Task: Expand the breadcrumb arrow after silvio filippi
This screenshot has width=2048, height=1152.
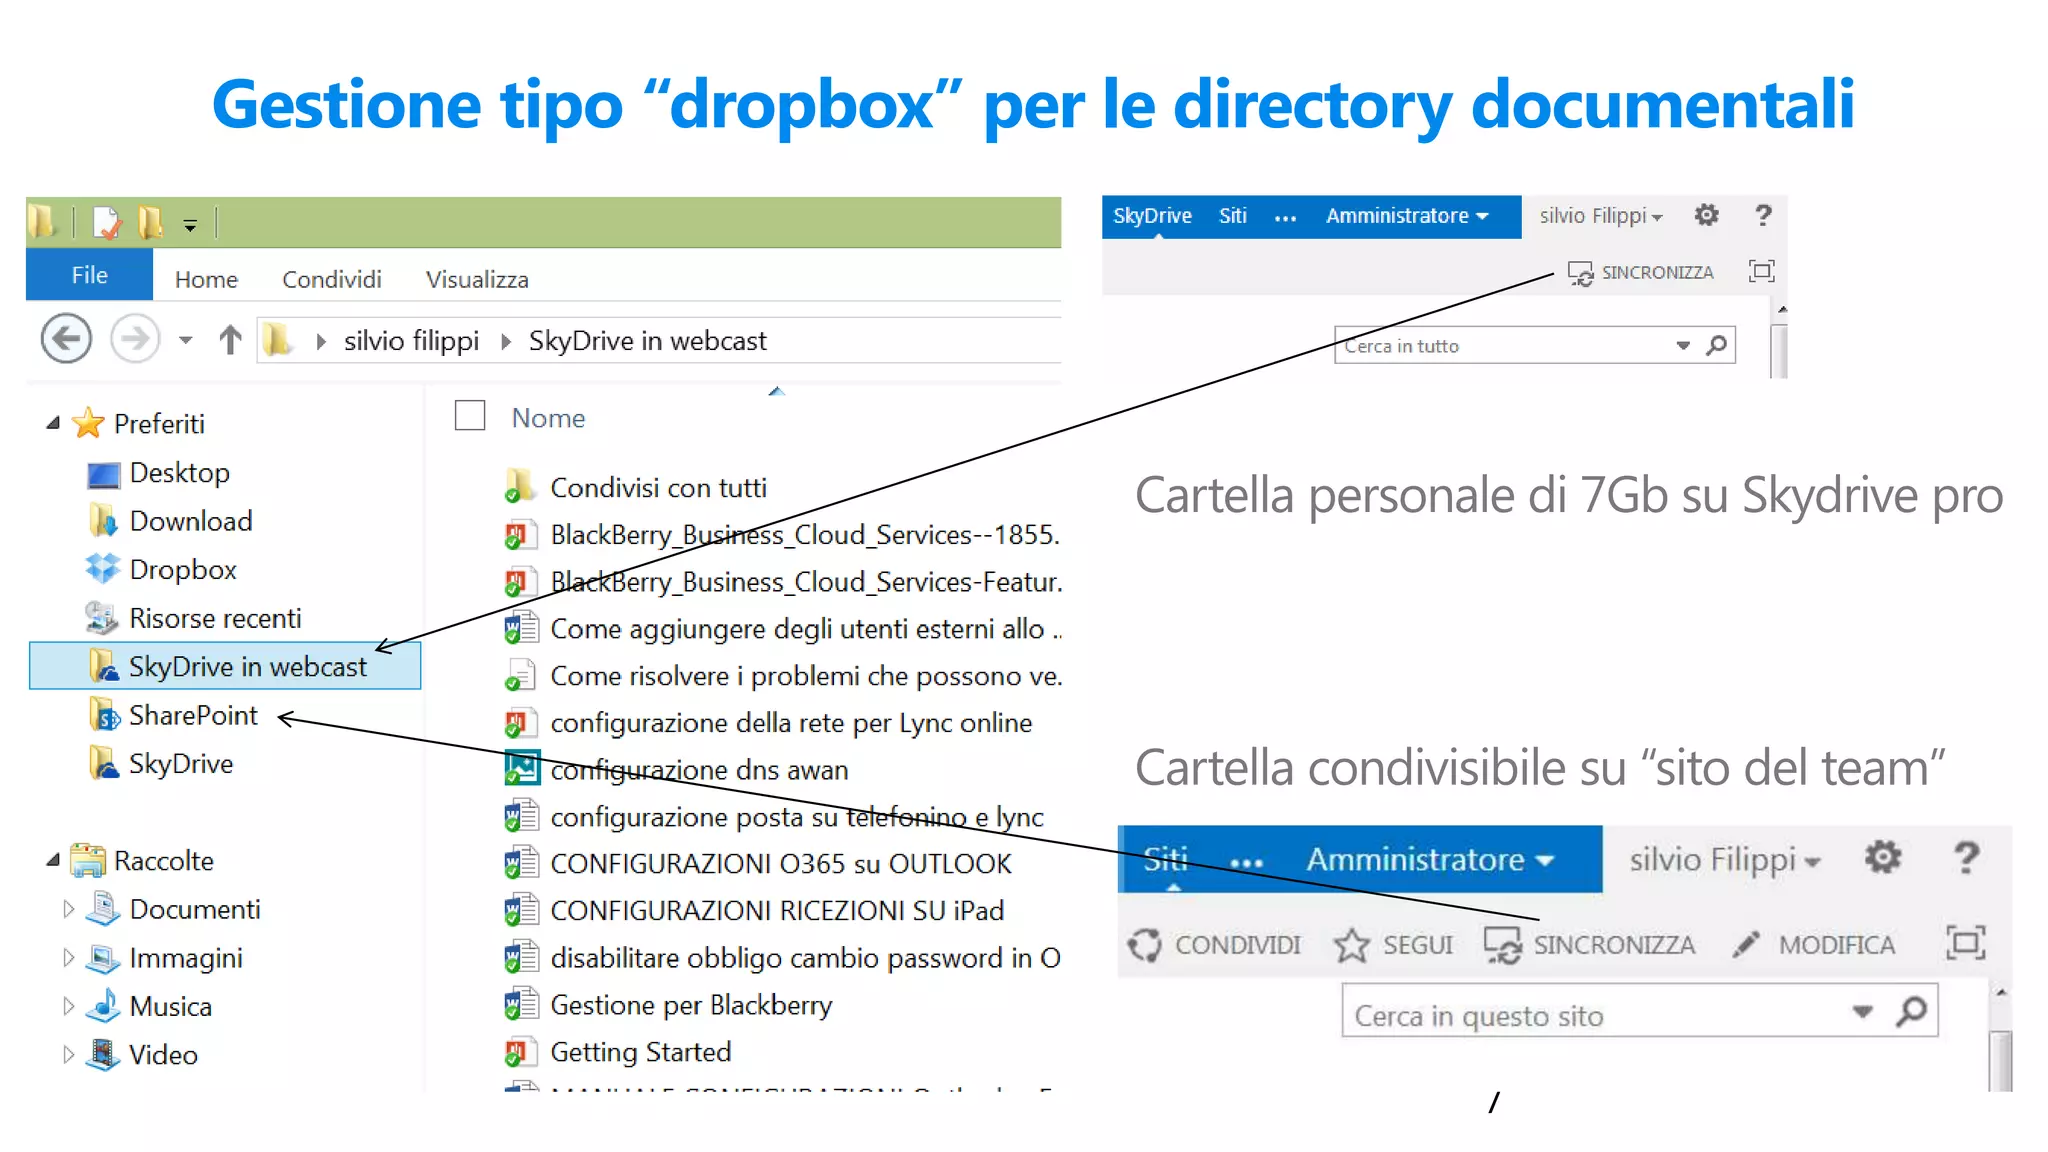Action: coord(506,342)
